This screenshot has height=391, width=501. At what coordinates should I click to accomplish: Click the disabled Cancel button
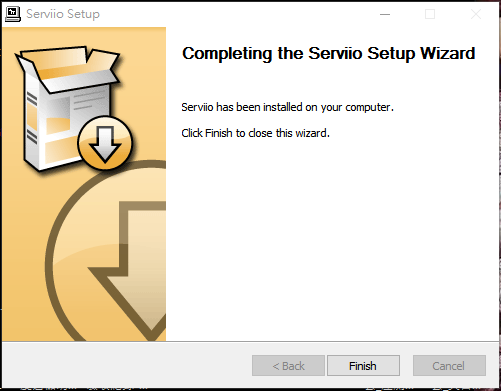[x=449, y=366]
